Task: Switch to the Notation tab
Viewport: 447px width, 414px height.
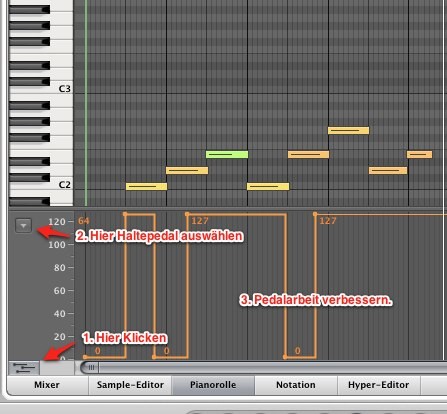Action: (x=296, y=385)
